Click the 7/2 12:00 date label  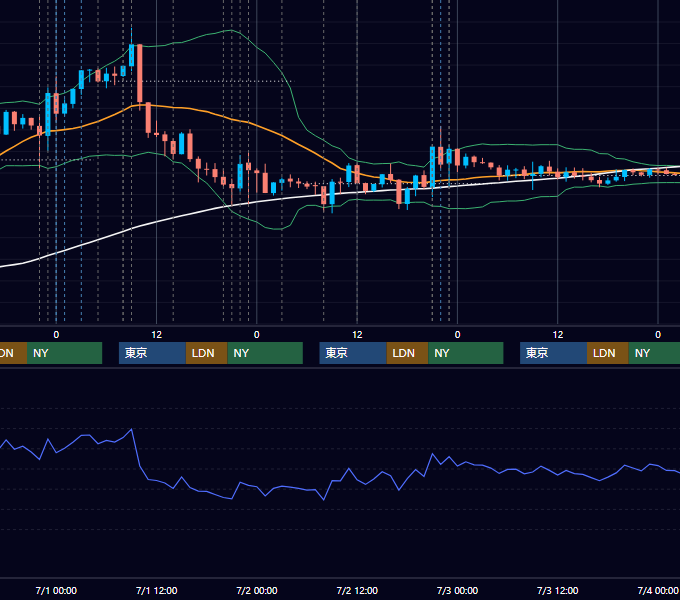357,590
